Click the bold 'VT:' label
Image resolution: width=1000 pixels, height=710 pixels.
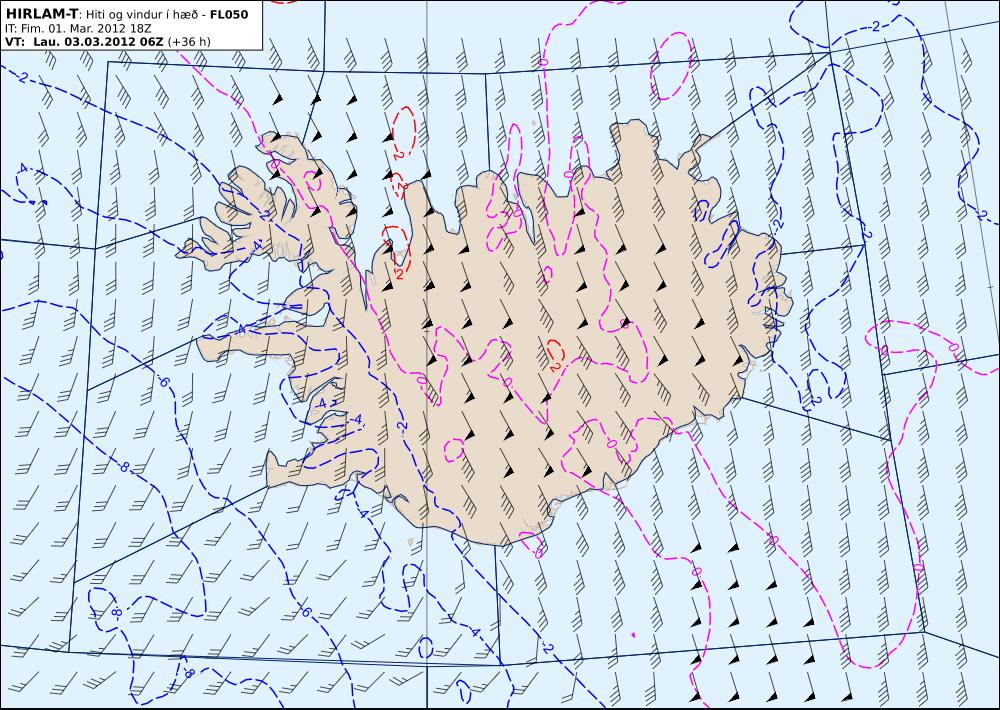click(15, 41)
